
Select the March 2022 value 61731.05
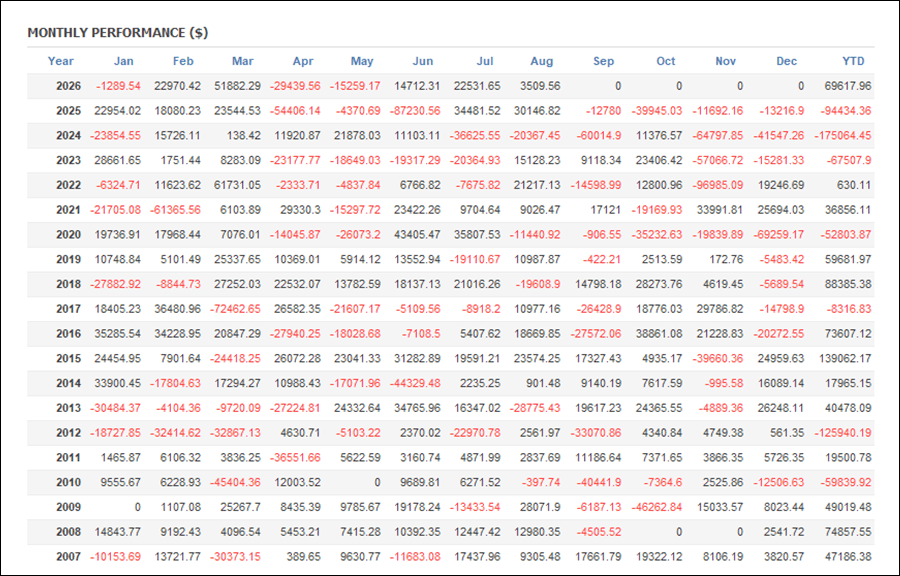(x=237, y=185)
